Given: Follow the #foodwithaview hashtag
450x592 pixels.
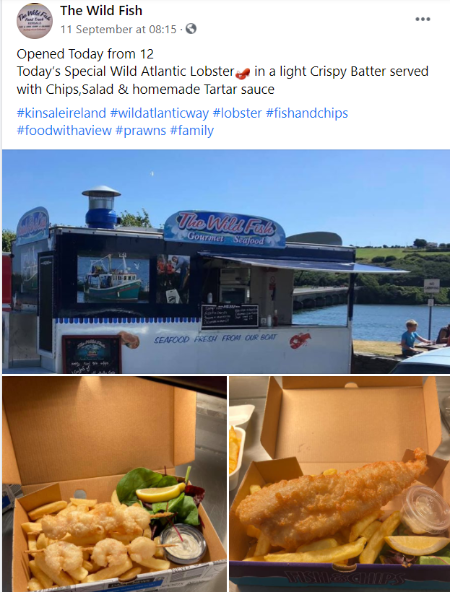Looking at the screenshot, I should [64, 131].
